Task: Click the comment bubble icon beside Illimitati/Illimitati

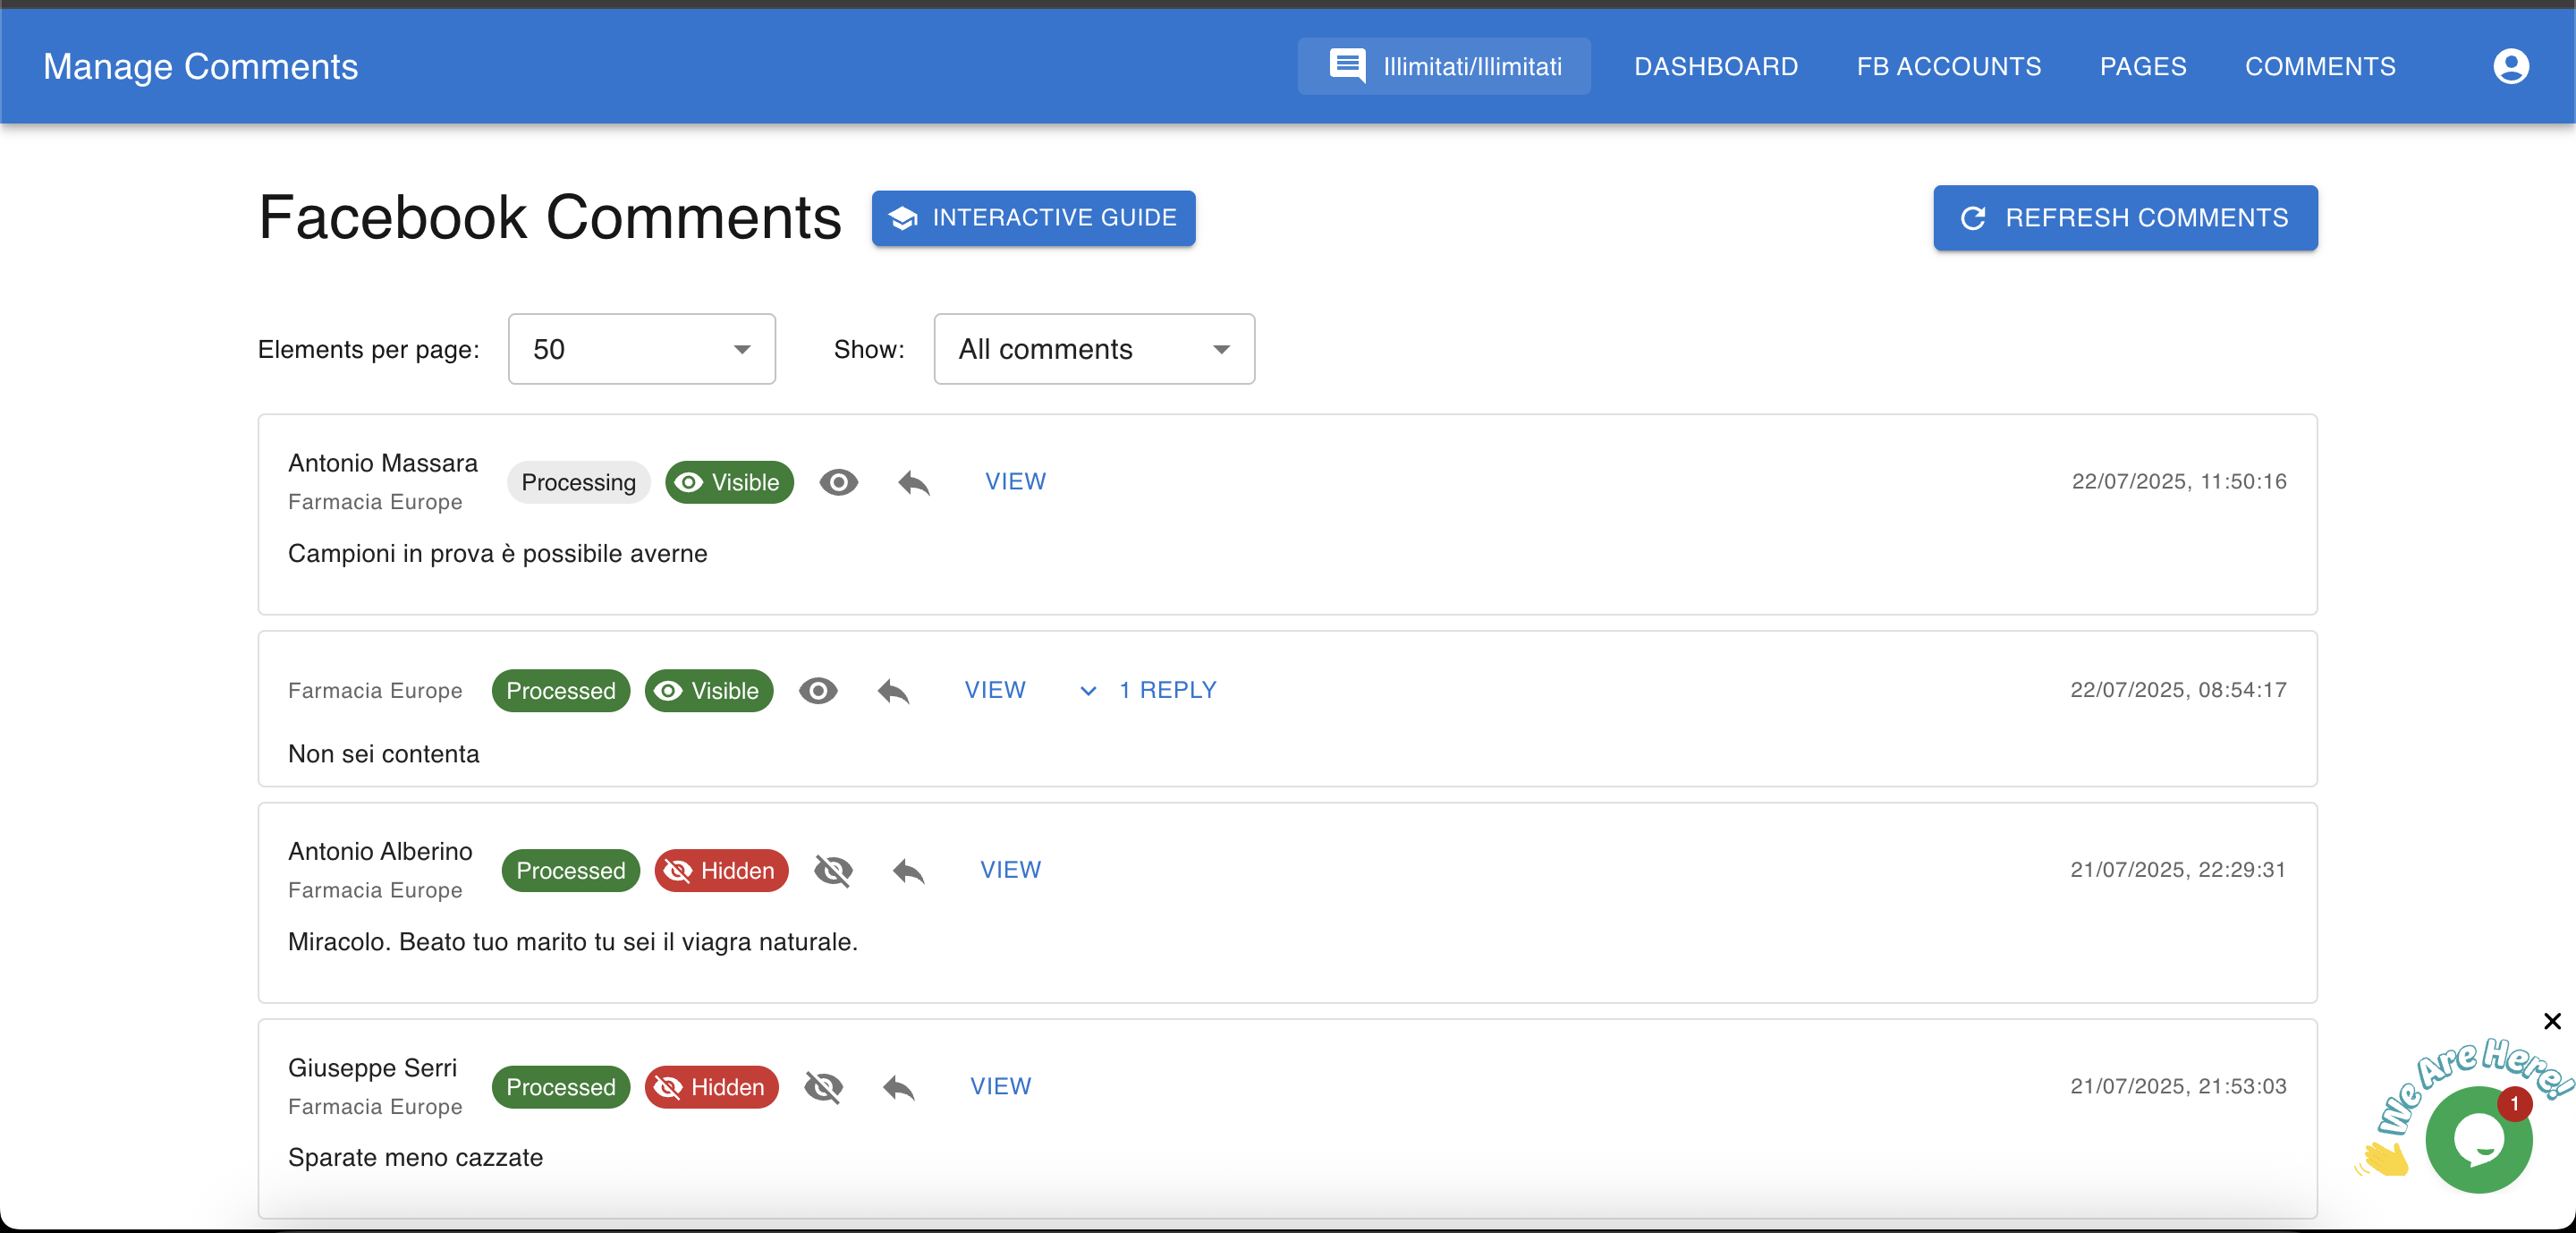Action: (x=1346, y=65)
